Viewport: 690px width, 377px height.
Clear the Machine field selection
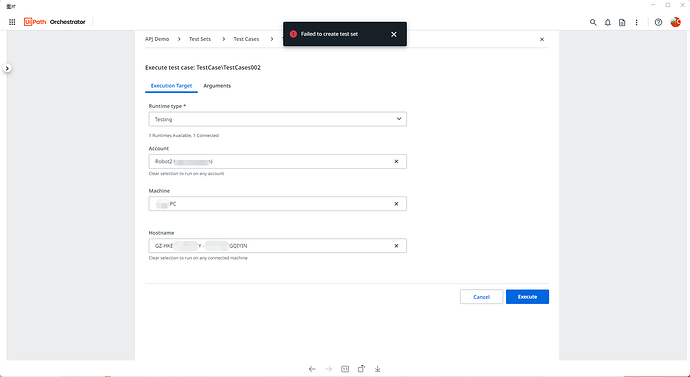[x=396, y=204]
